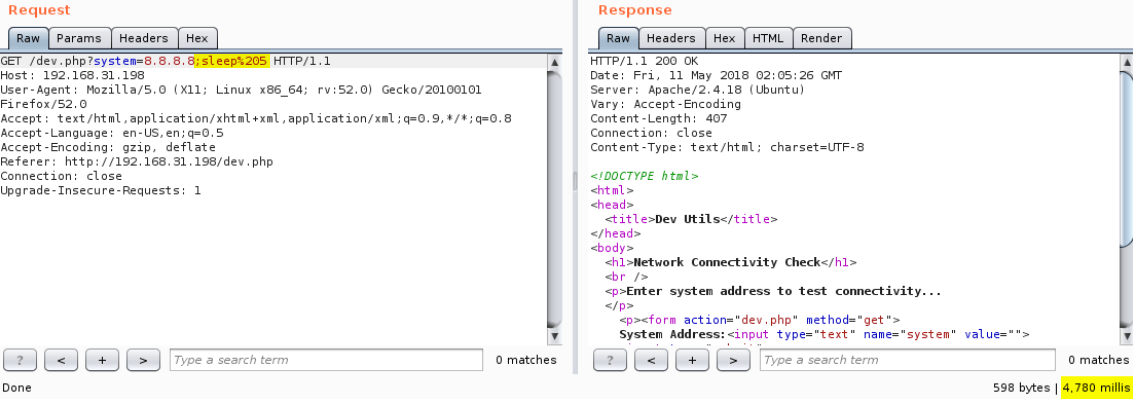
Task: Open the Response HTML tab
Action: pos(768,38)
